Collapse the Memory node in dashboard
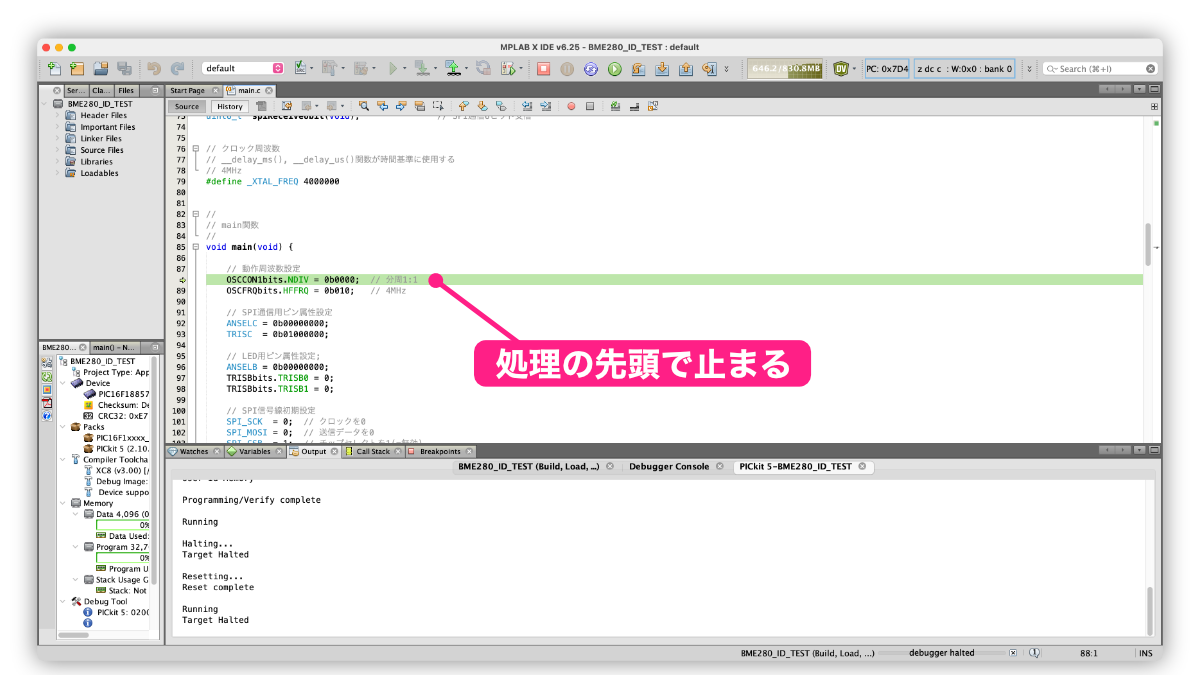1200x675 pixels. (63, 503)
